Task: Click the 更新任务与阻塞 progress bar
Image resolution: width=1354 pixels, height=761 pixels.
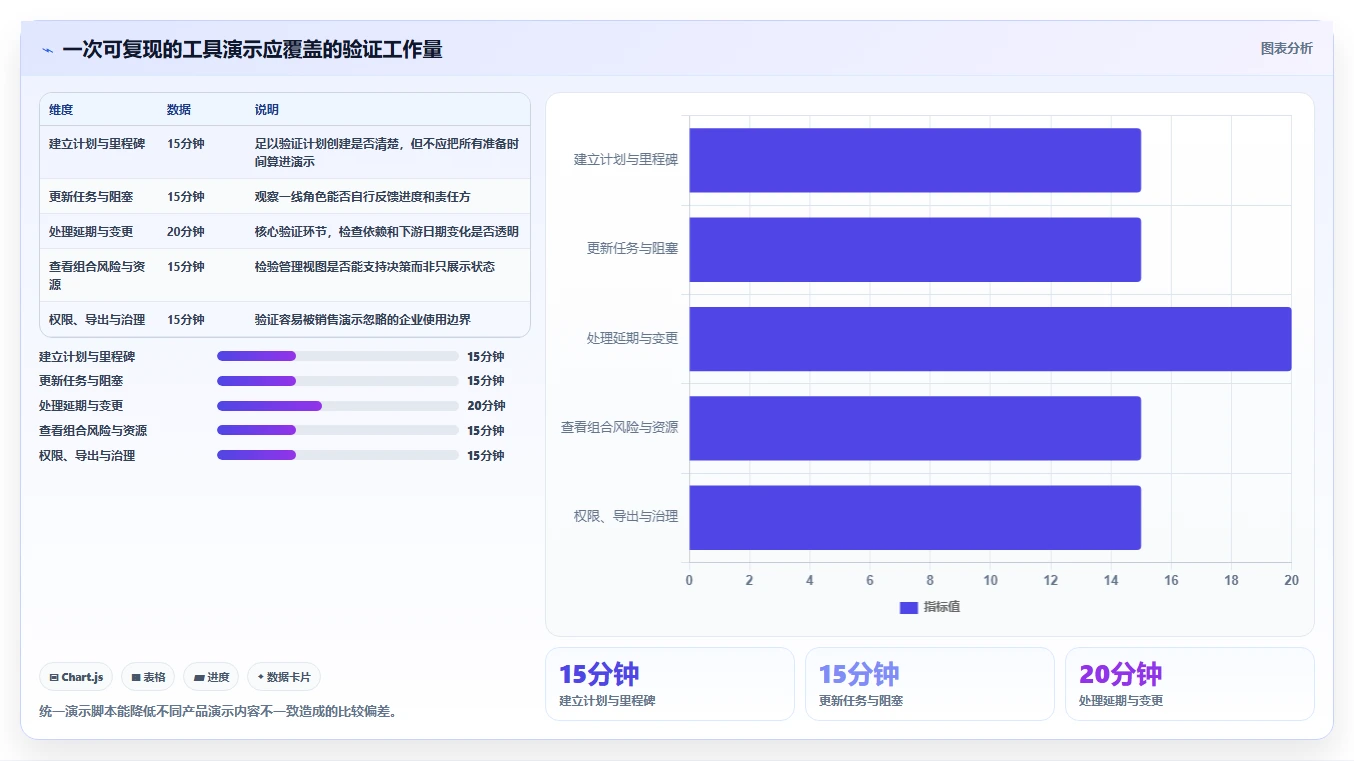Action: pyautogui.click(x=338, y=381)
